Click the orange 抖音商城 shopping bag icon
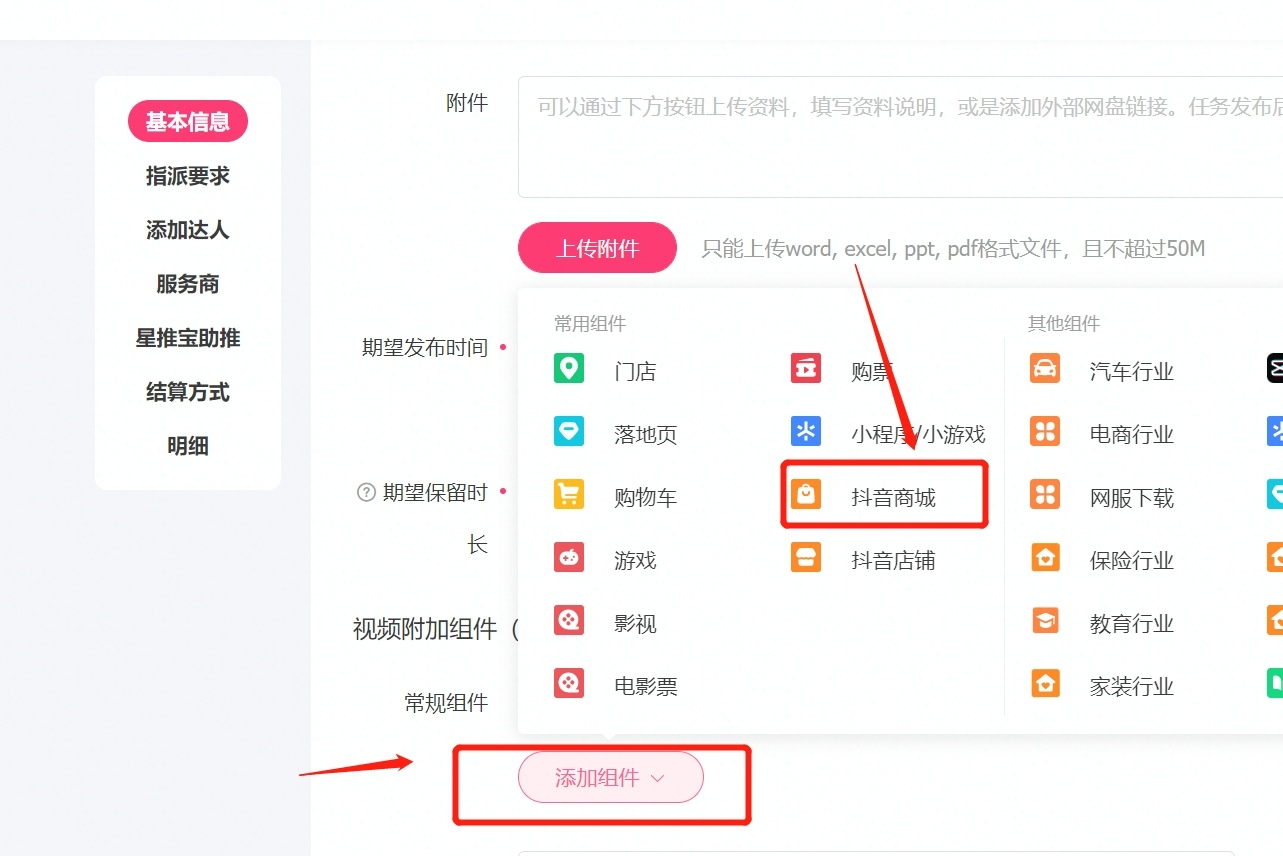This screenshot has width=1283, height=856. [x=806, y=495]
